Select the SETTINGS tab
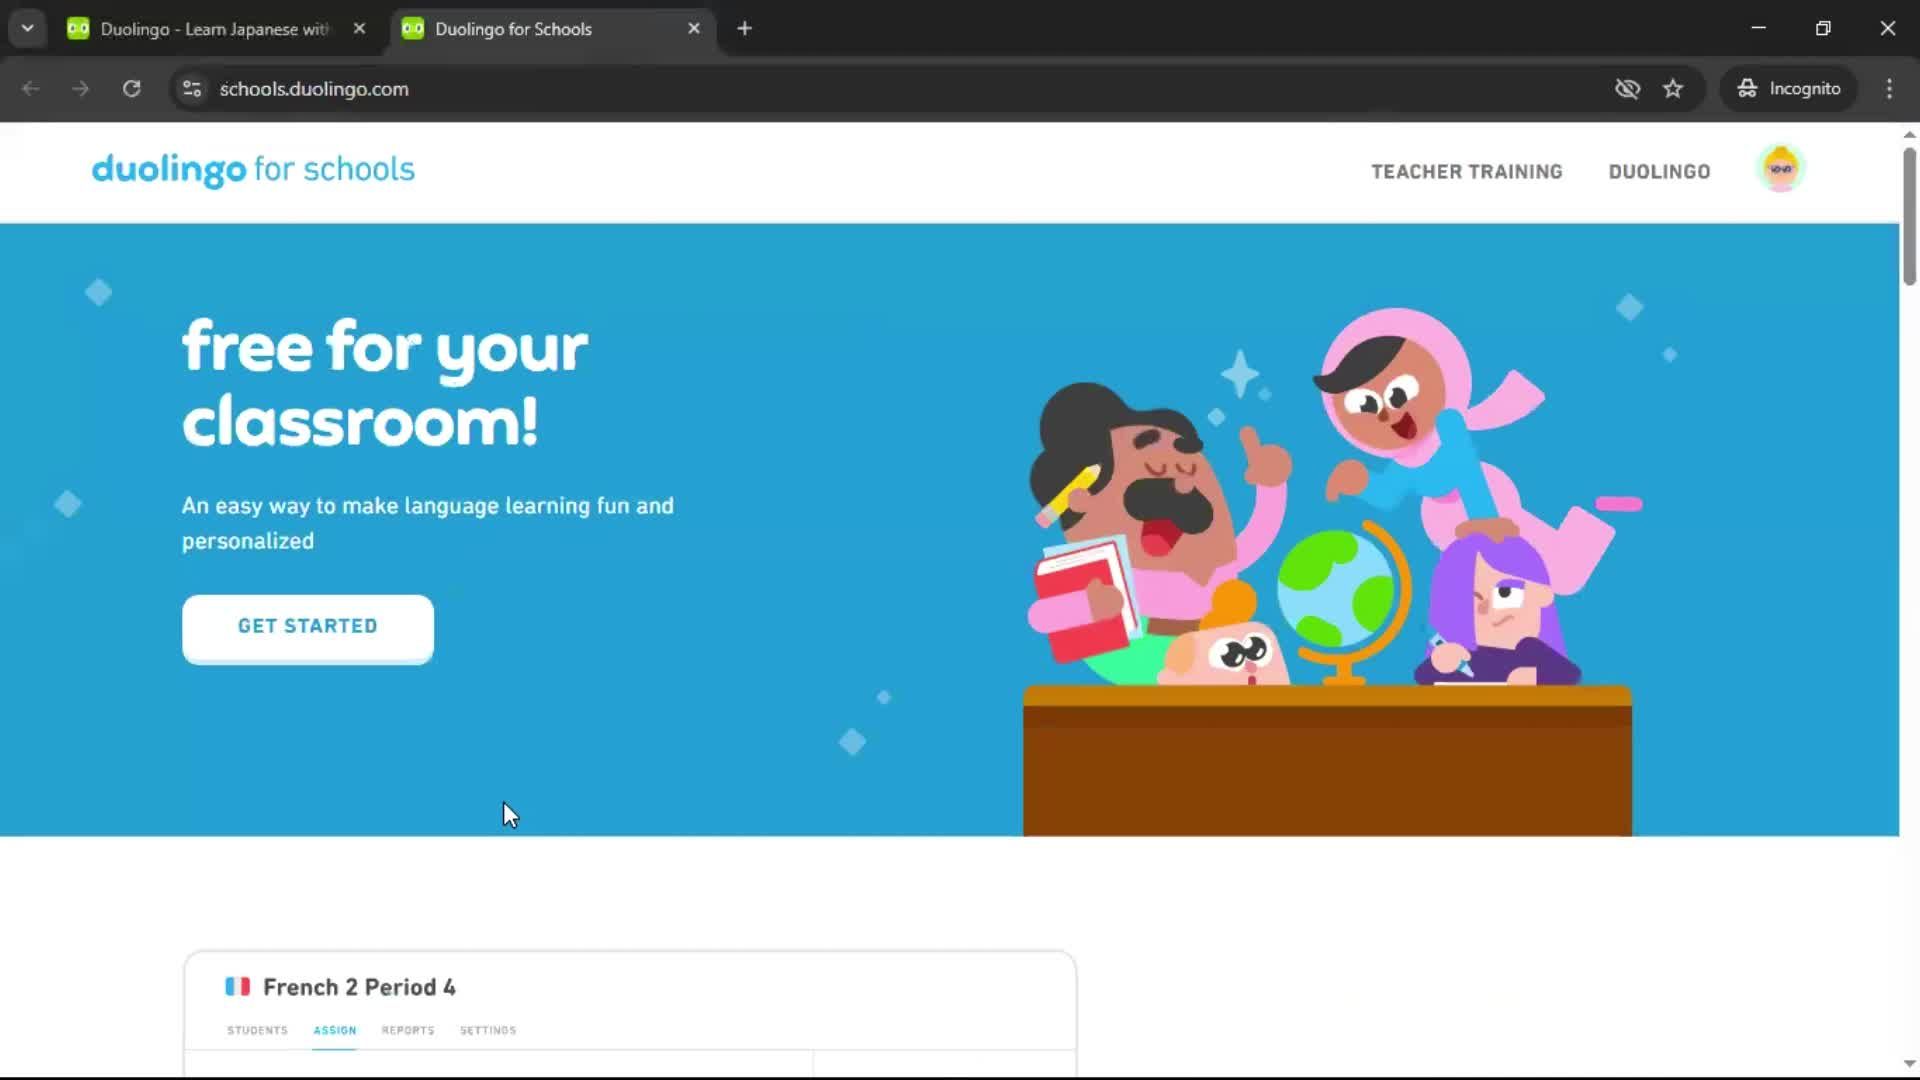The height and width of the screenshot is (1080, 1920). (487, 1030)
